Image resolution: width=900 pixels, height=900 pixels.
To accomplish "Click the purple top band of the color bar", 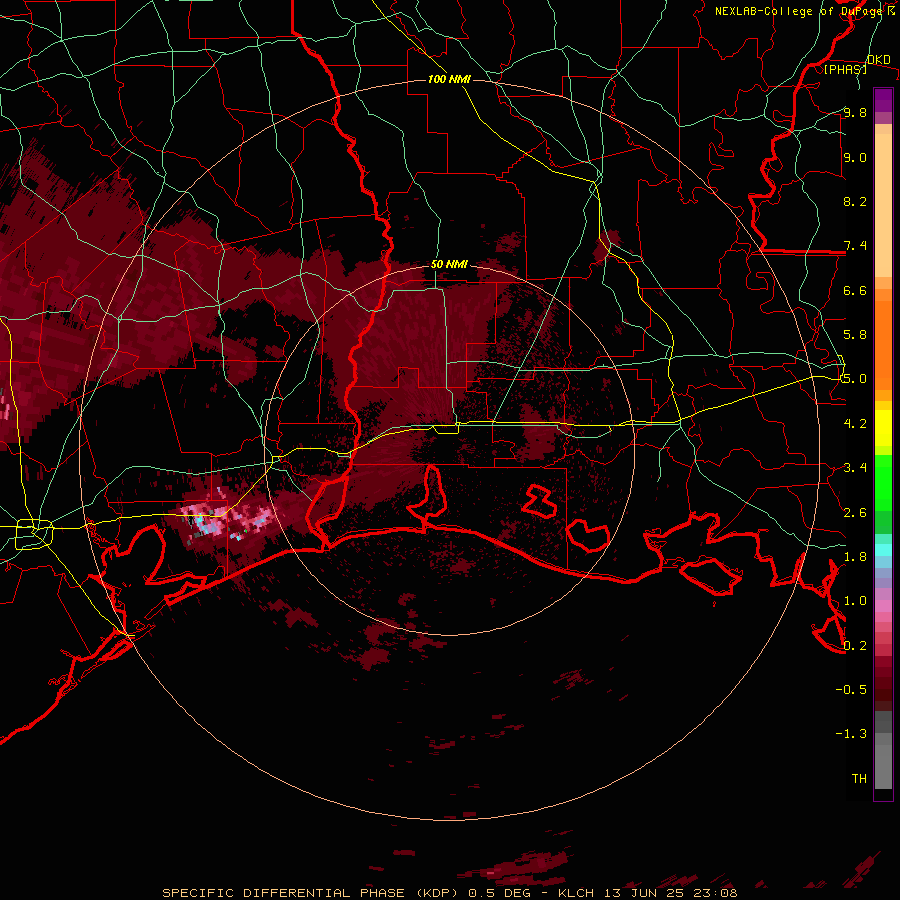I will tap(883, 100).
